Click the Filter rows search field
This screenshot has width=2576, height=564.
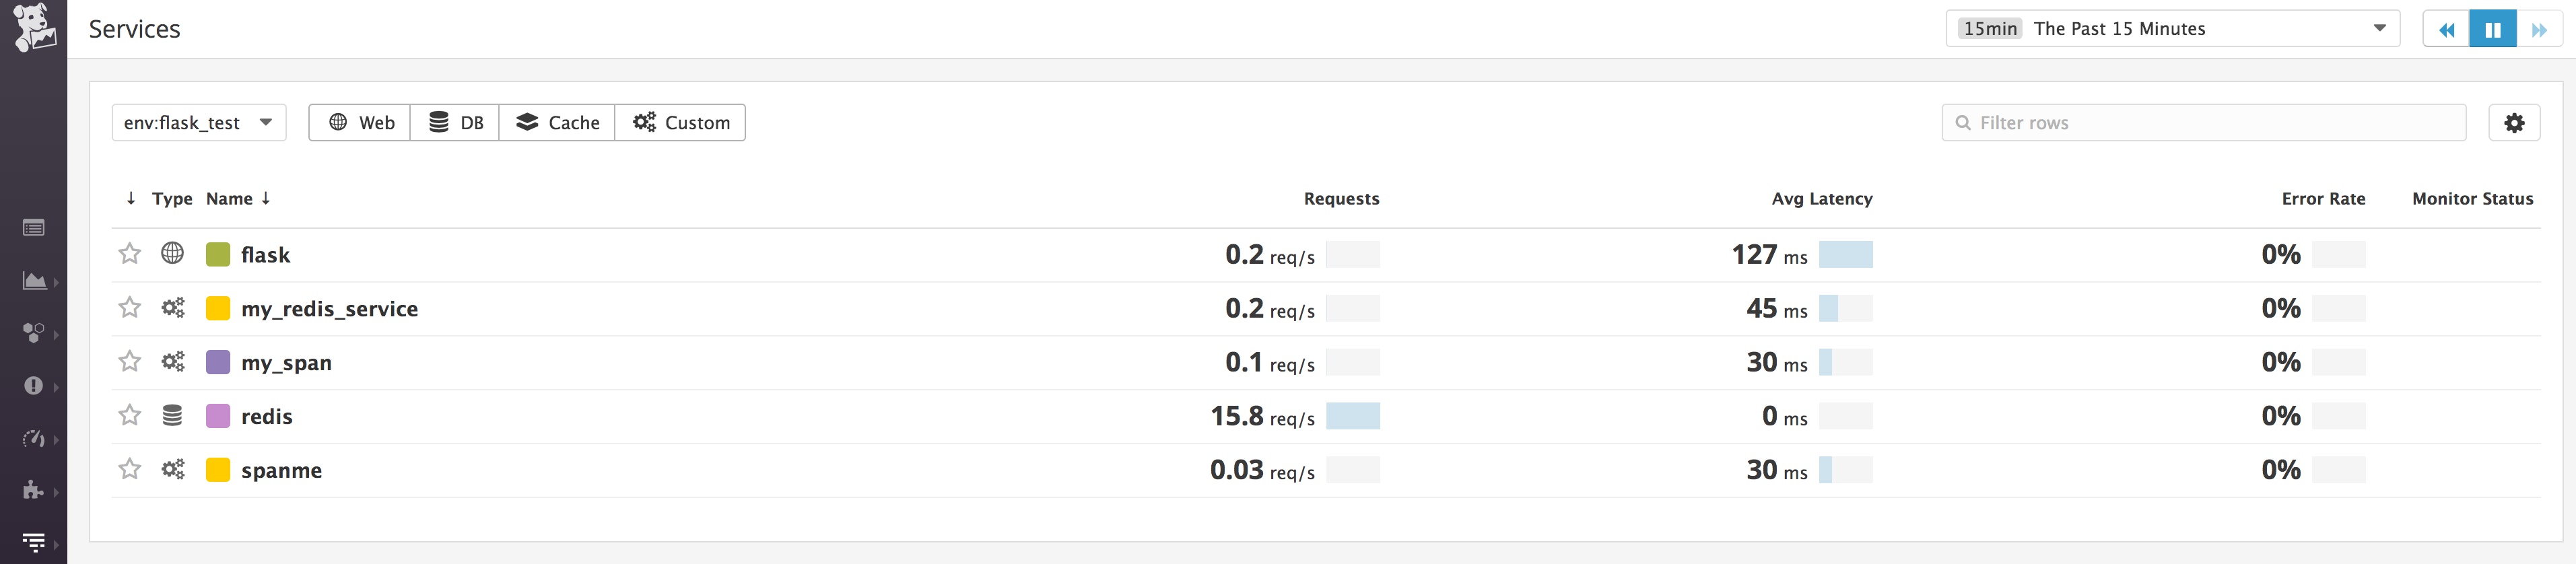(2203, 122)
